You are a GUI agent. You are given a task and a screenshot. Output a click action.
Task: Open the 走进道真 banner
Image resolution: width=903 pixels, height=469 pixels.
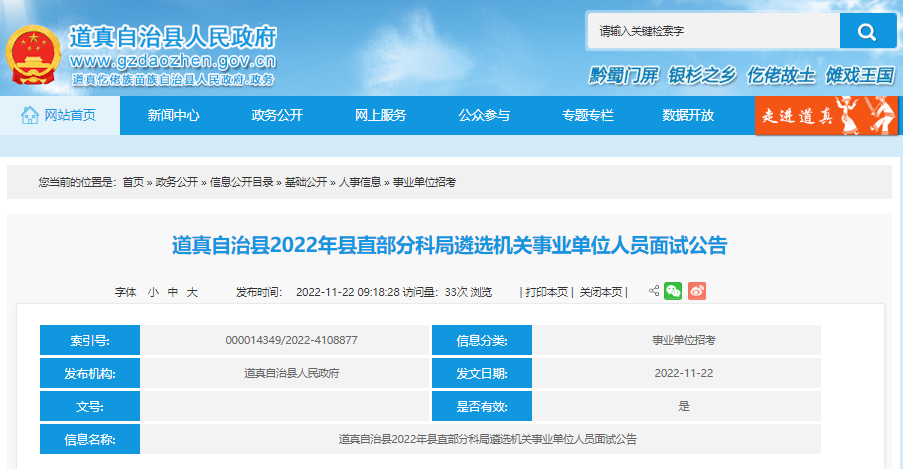[x=826, y=115]
